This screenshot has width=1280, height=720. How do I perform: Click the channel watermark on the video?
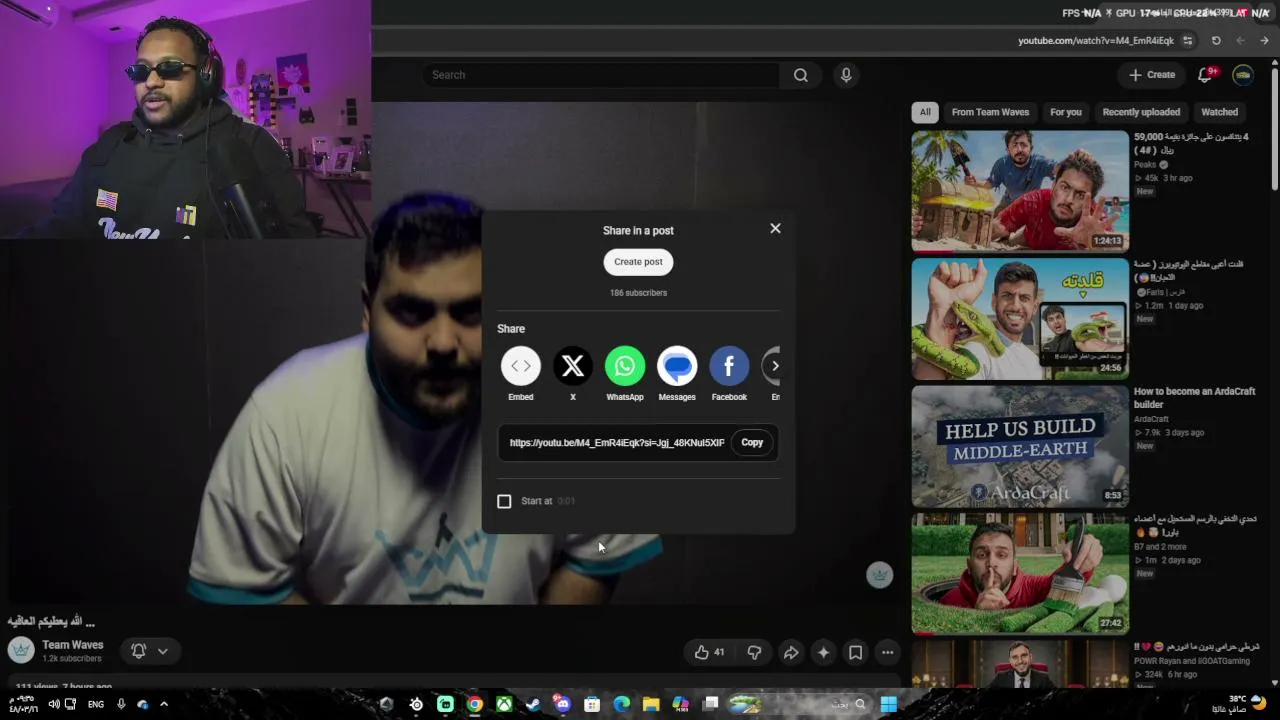click(x=879, y=574)
